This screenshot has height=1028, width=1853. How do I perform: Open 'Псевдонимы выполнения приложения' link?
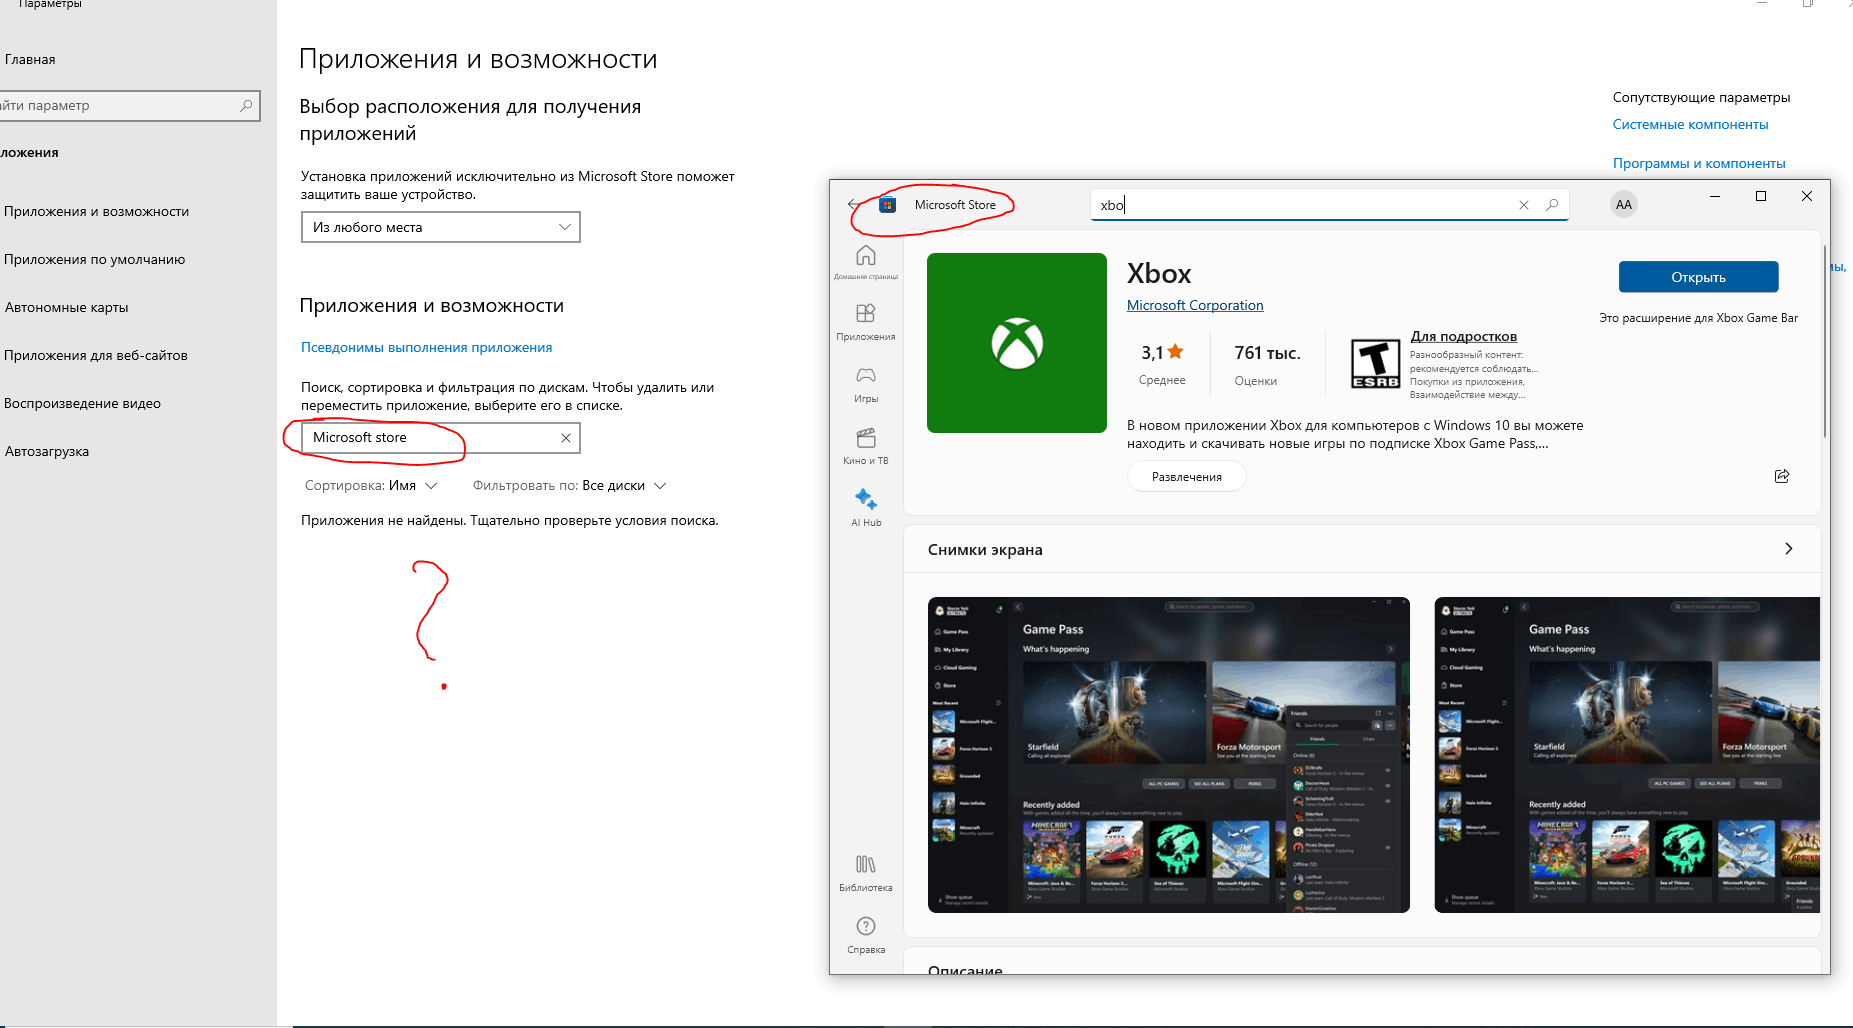click(x=426, y=347)
